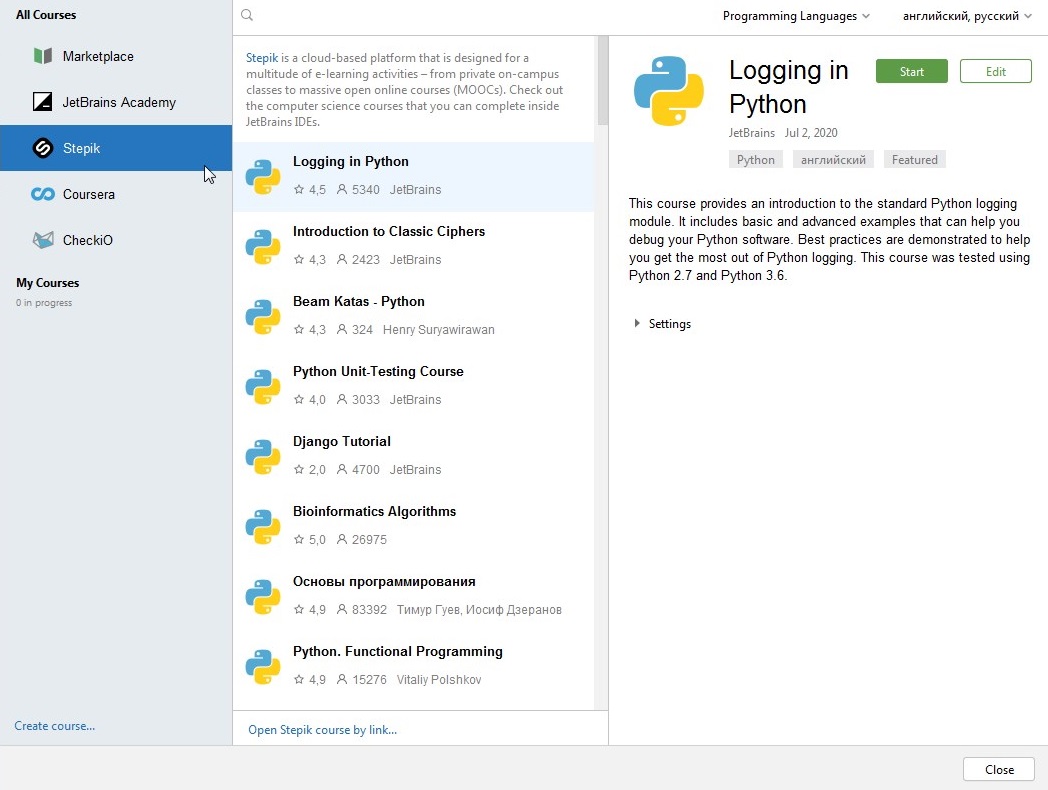1048x790 pixels.
Task: Click the star icon for Python Unit-Testing Course
Action: [x=299, y=399]
